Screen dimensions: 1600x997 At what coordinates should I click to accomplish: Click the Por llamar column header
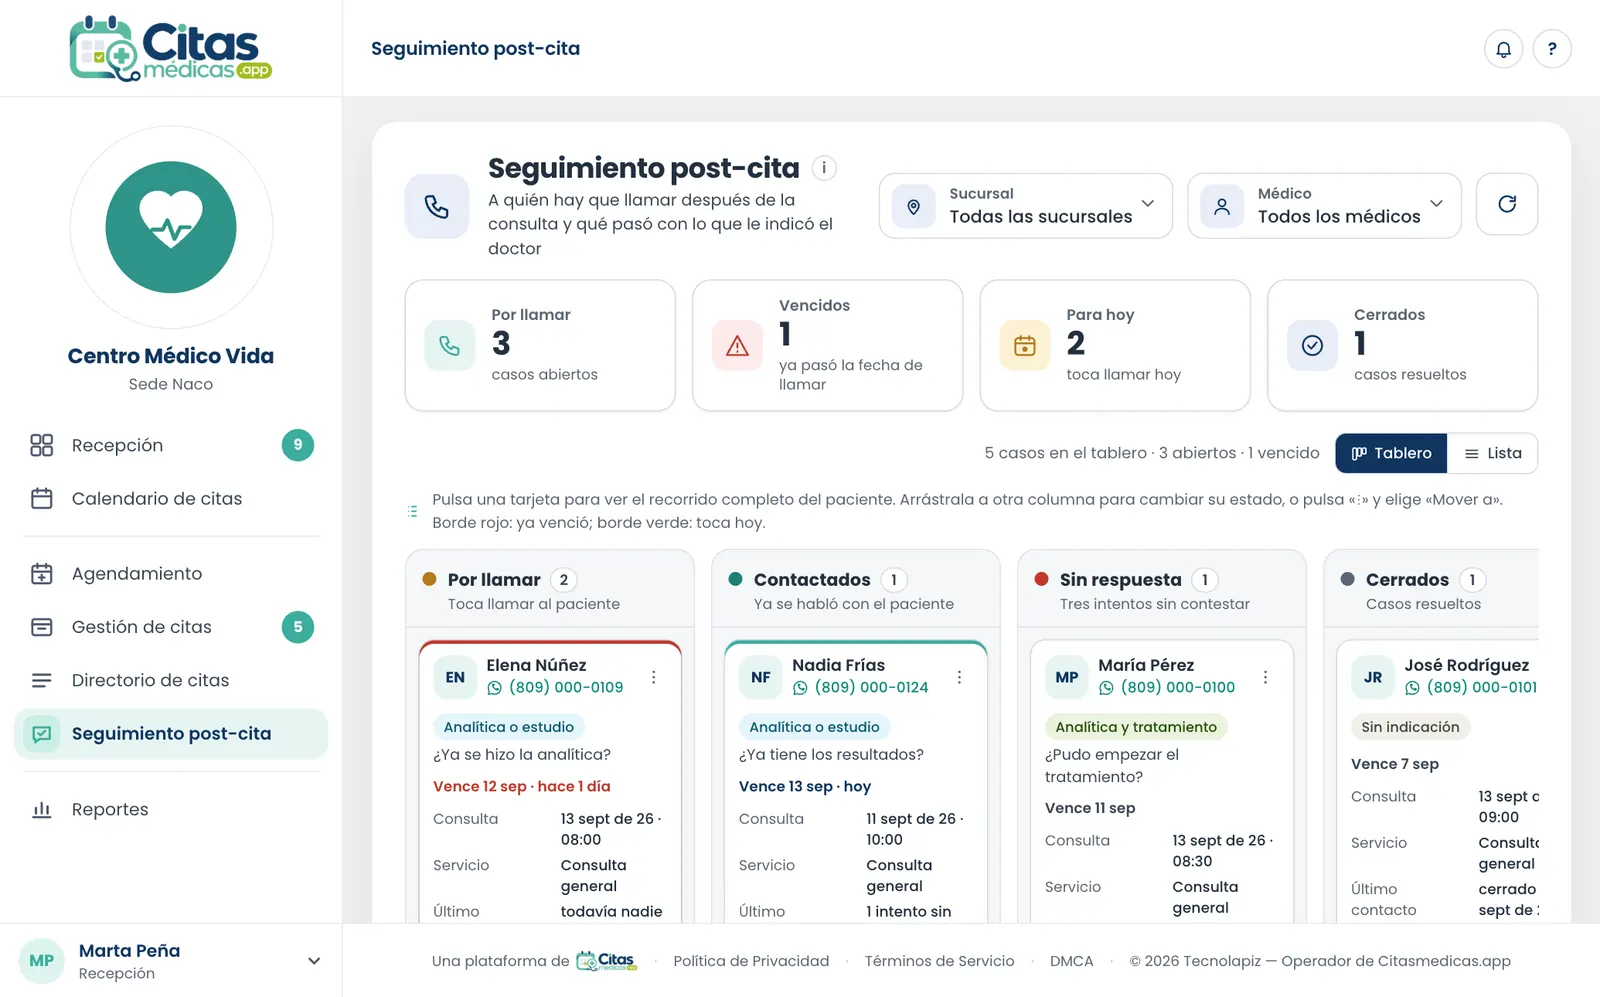(550, 589)
